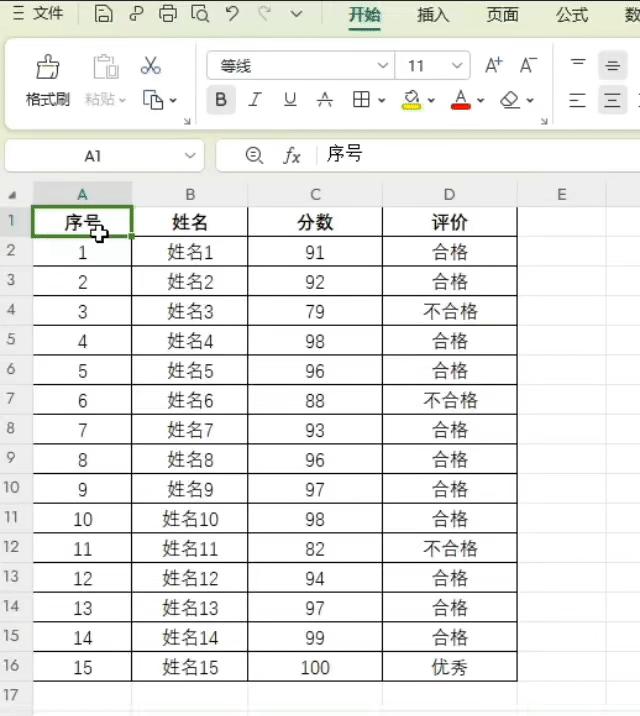Image resolution: width=640 pixels, height=716 pixels.
Task: Click the Copy icon
Action: point(153,100)
